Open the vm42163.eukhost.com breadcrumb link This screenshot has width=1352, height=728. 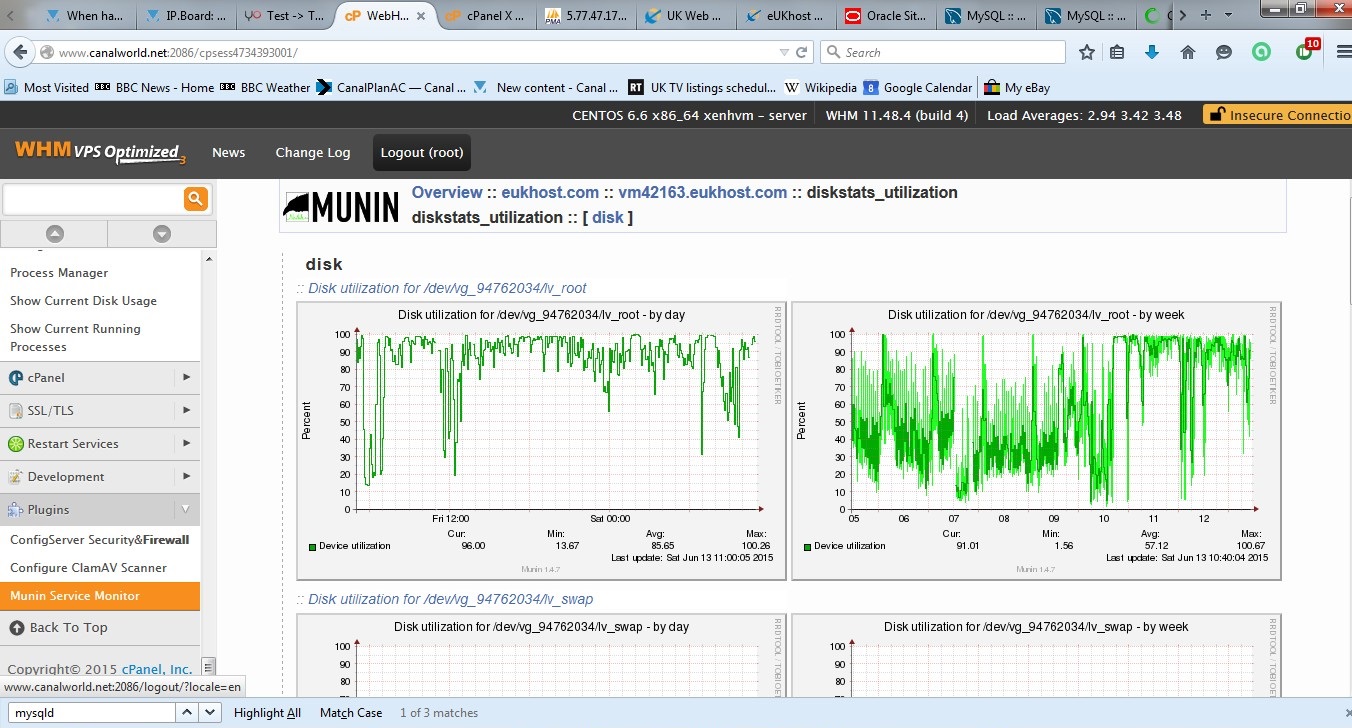[703, 193]
